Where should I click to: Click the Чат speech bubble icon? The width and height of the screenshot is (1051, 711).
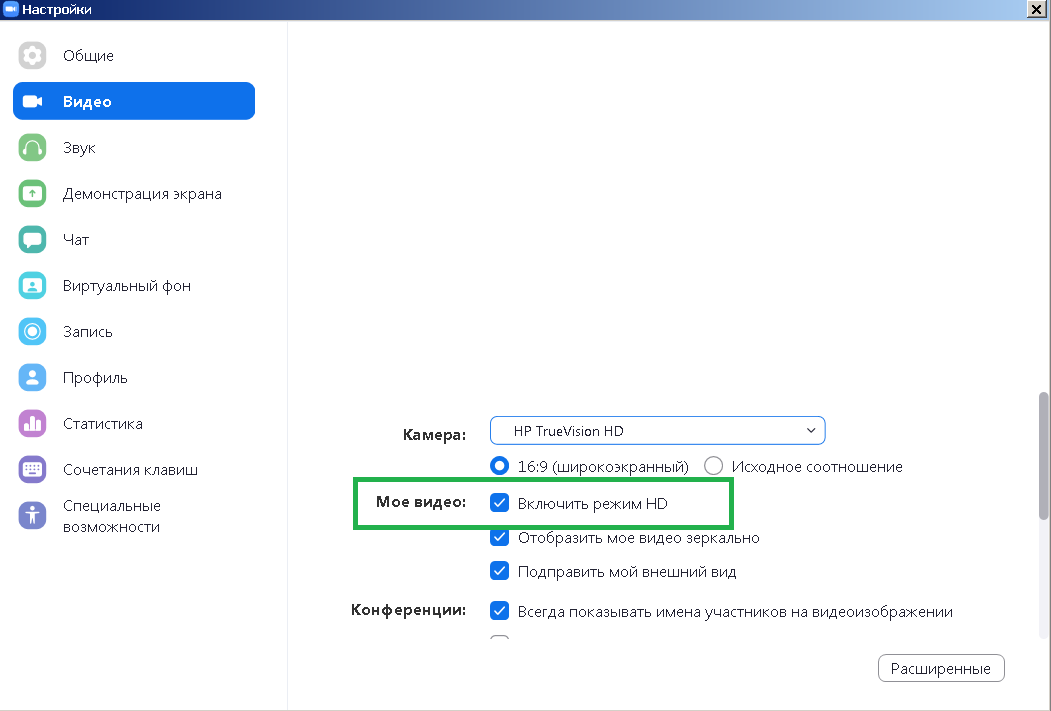pyautogui.click(x=33, y=240)
